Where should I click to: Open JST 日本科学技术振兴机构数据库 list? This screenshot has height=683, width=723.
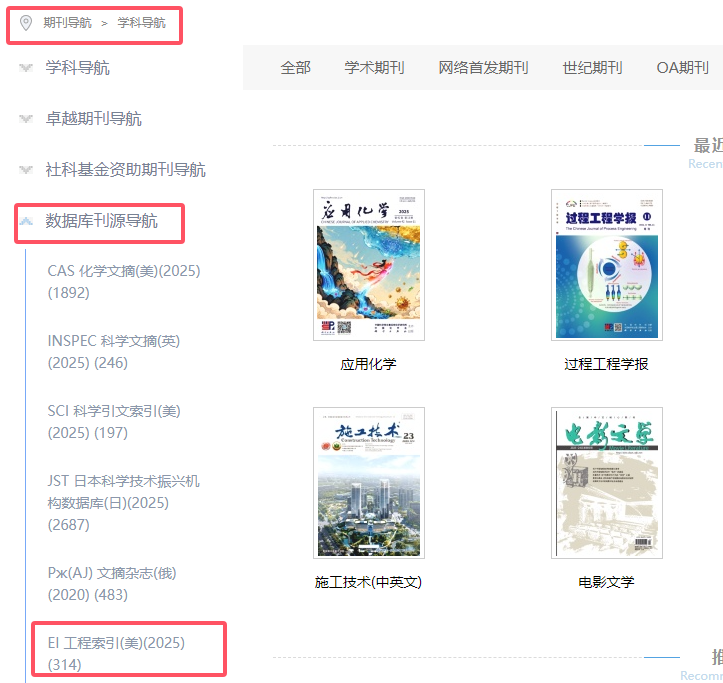point(124,503)
